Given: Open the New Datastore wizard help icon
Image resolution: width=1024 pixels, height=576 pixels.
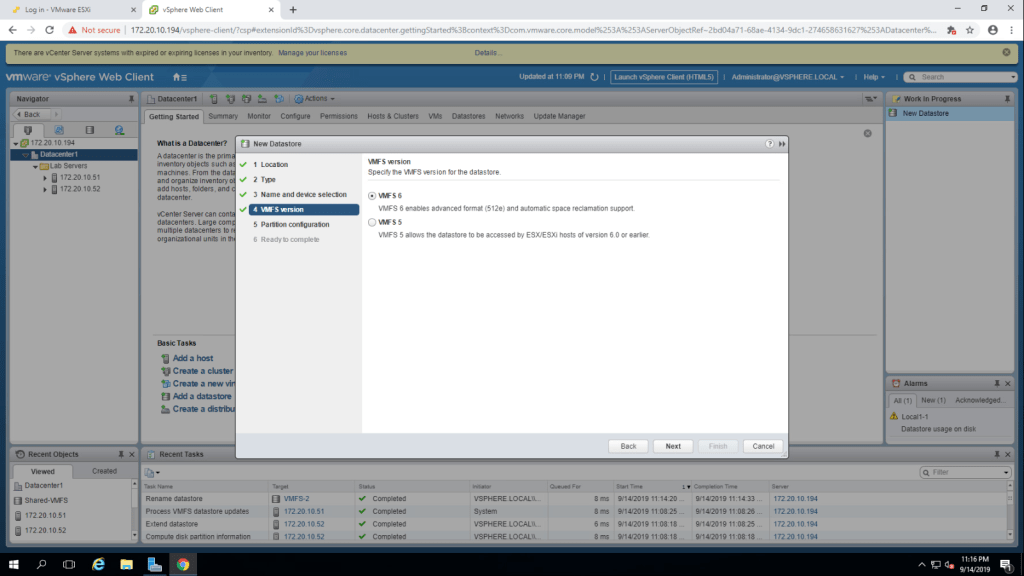Looking at the screenshot, I should [x=770, y=144].
